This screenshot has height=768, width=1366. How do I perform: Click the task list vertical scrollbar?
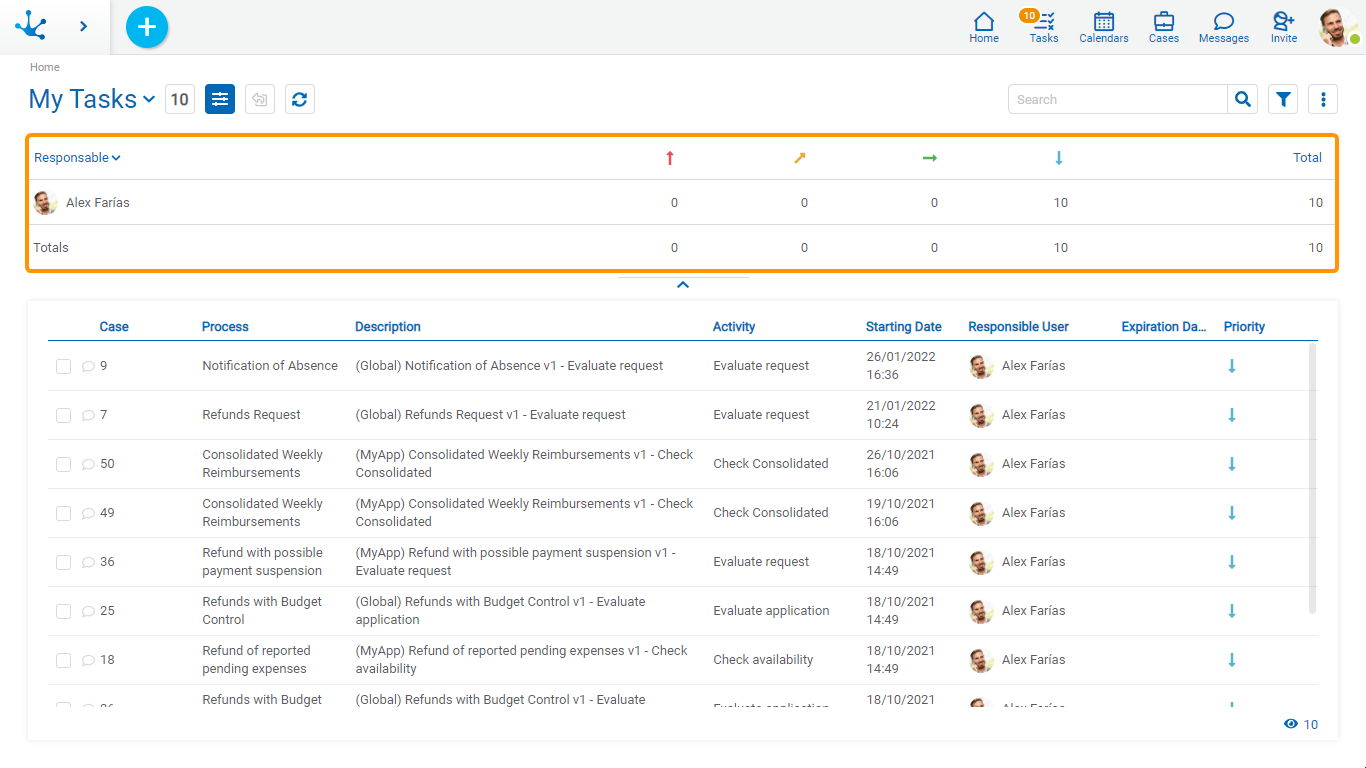[1312, 478]
